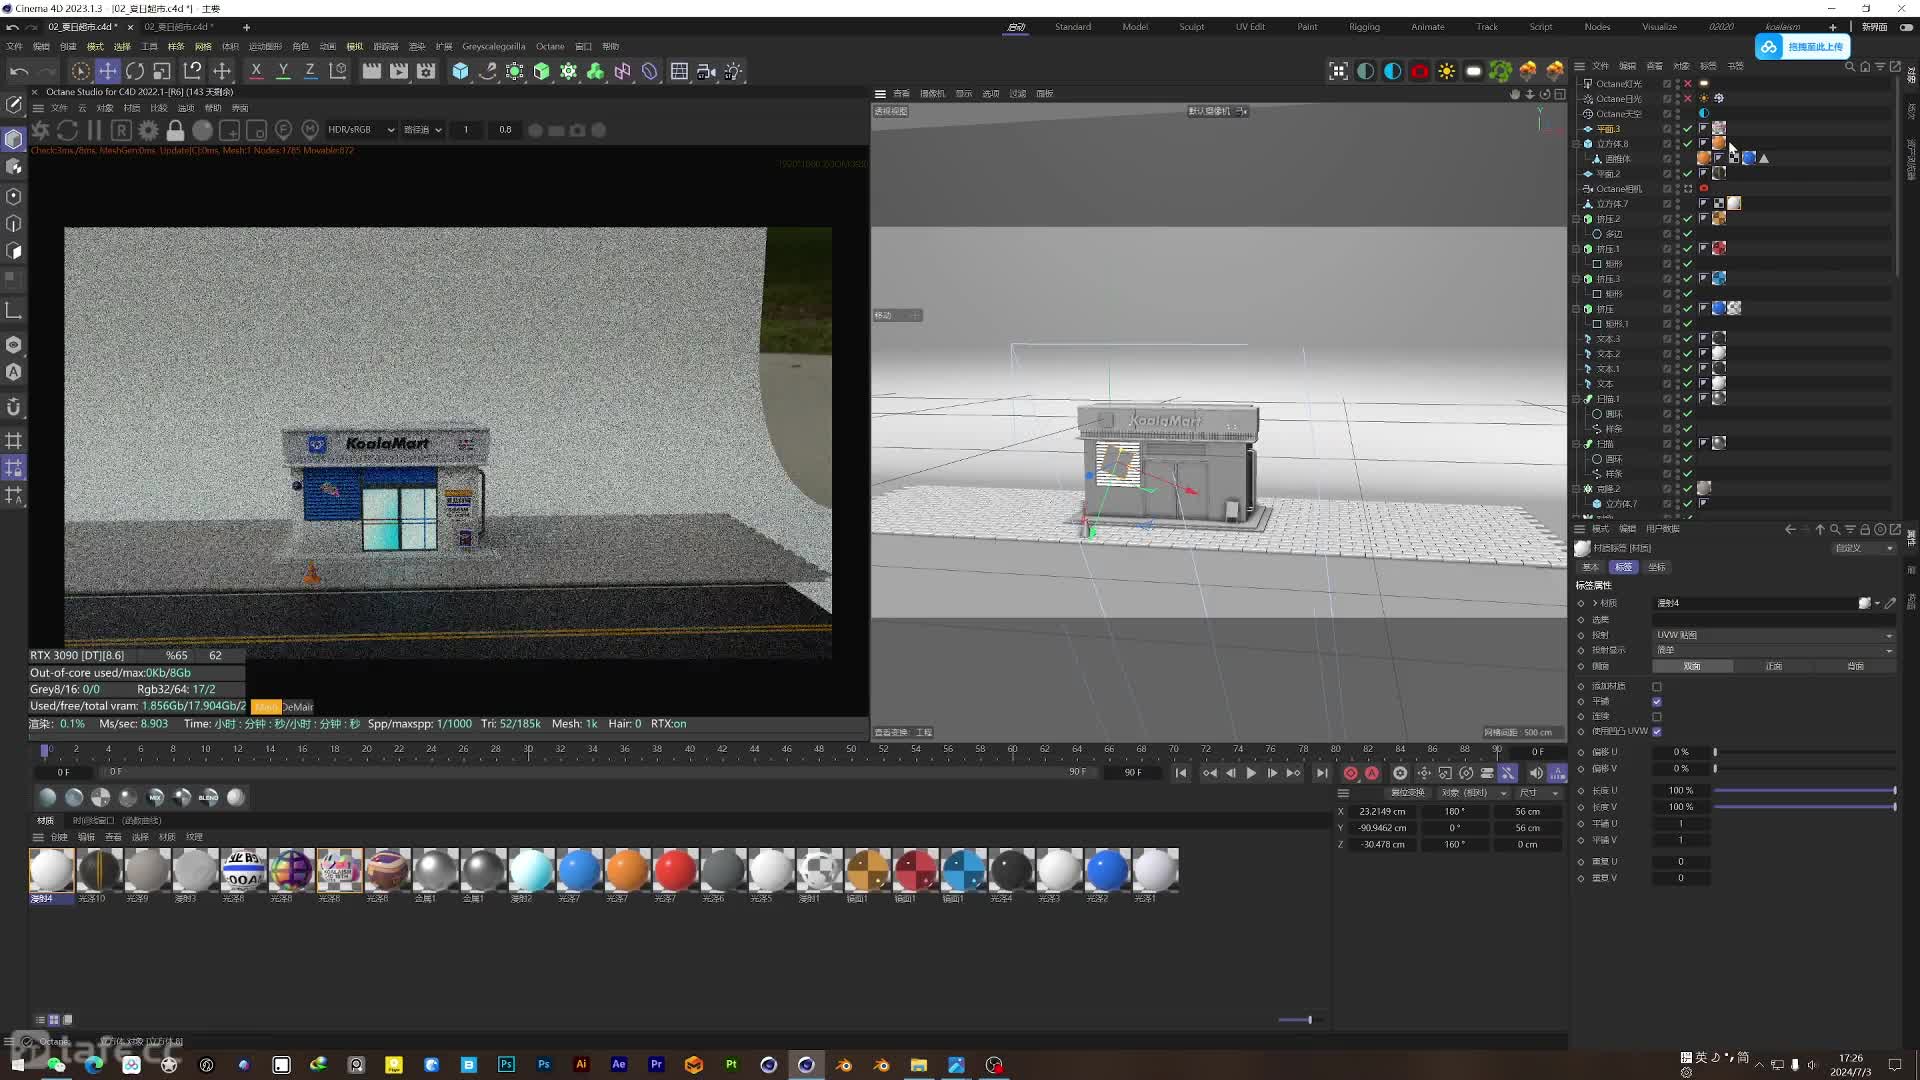This screenshot has height=1080, width=1920.
Task: Open the 比较 menu in Octane viewer
Action: click(158, 108)
